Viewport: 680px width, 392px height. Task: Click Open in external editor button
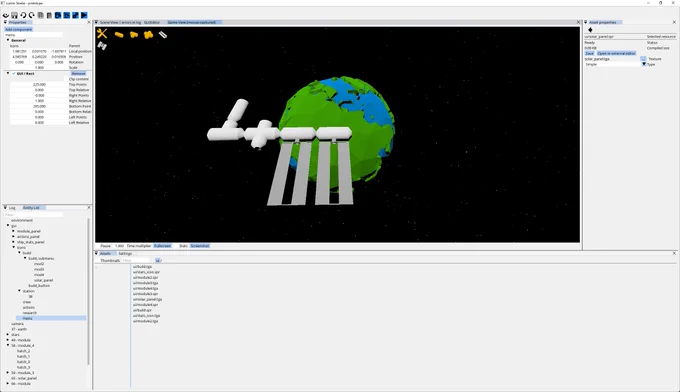point(616,53)
